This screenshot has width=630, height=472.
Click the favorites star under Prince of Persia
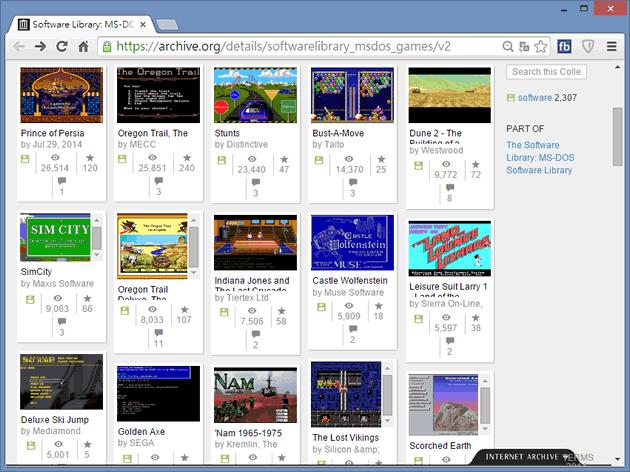[x=90, y=158]
